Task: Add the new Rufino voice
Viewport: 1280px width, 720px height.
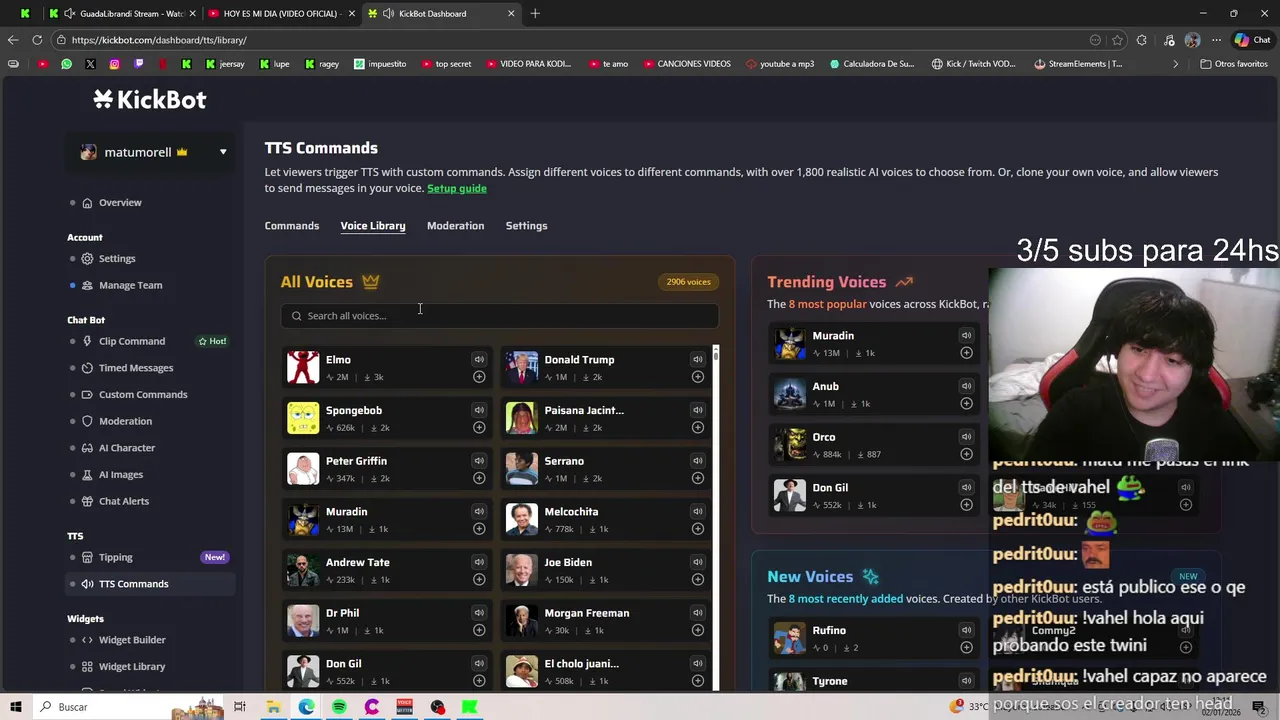Action: (x=966, y=648)
